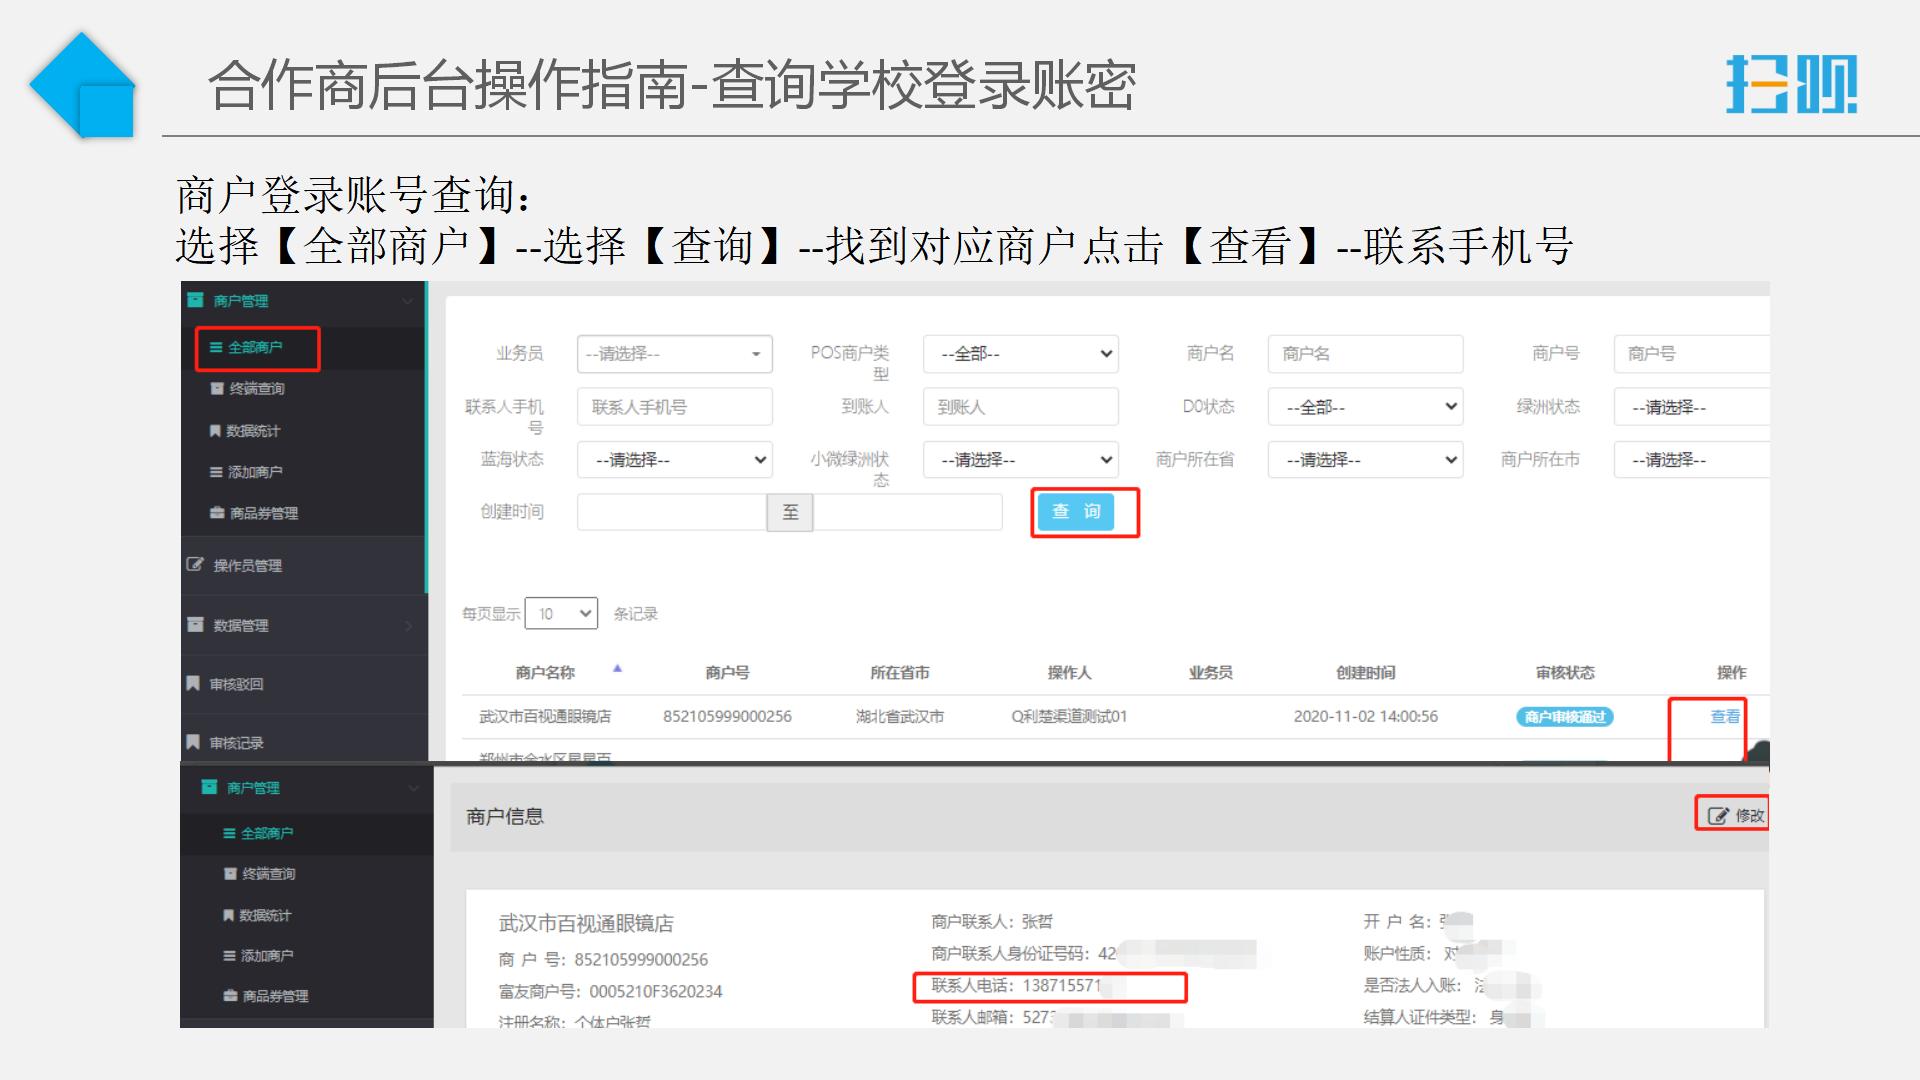Focus the 商户号 input field
The image size is (1920, 1080).
(x=1692, y=354)
